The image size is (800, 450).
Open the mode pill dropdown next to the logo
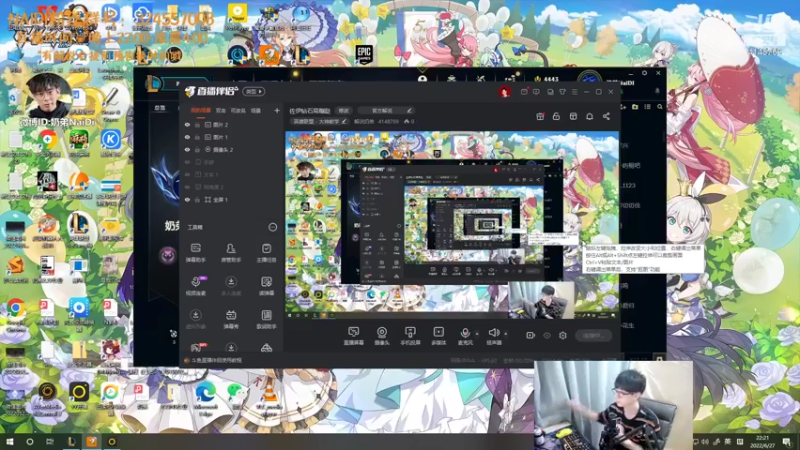click(254, 91)
